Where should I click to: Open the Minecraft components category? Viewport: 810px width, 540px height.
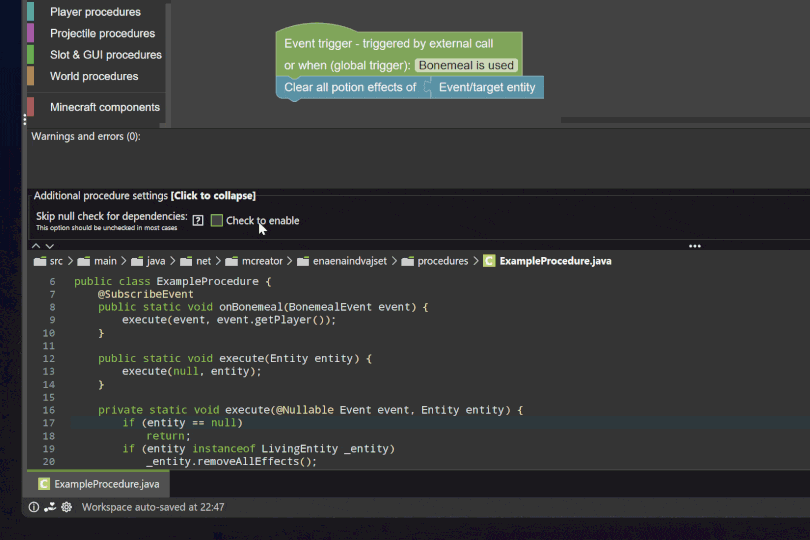105,107
